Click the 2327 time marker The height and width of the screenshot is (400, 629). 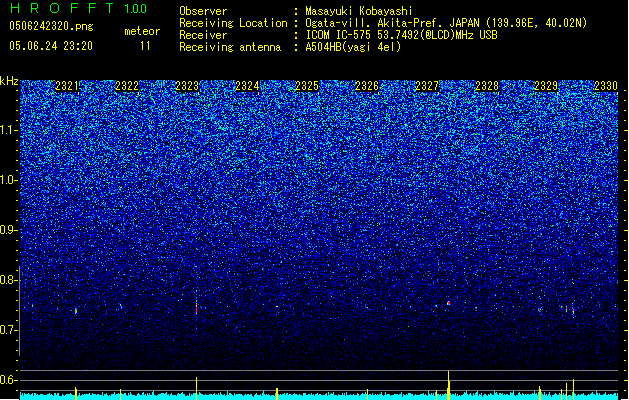coord(427,86)
